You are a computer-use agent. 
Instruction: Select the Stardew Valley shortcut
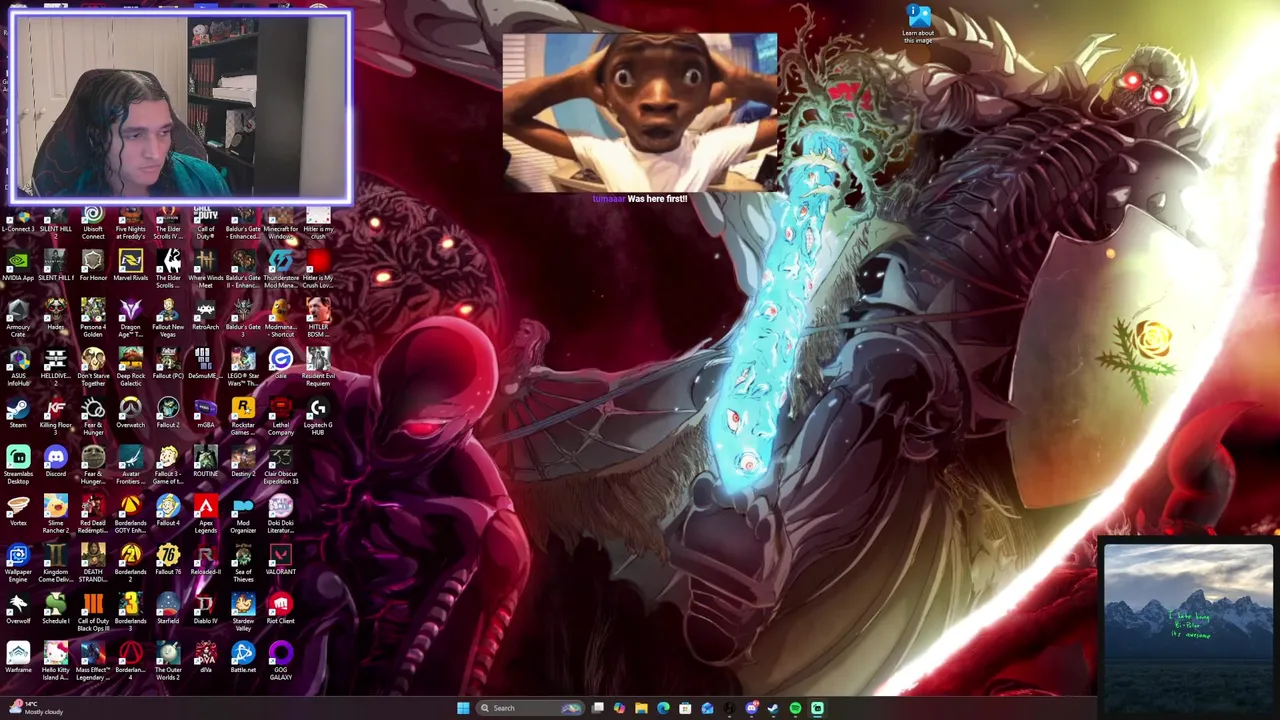coord(243,614)
